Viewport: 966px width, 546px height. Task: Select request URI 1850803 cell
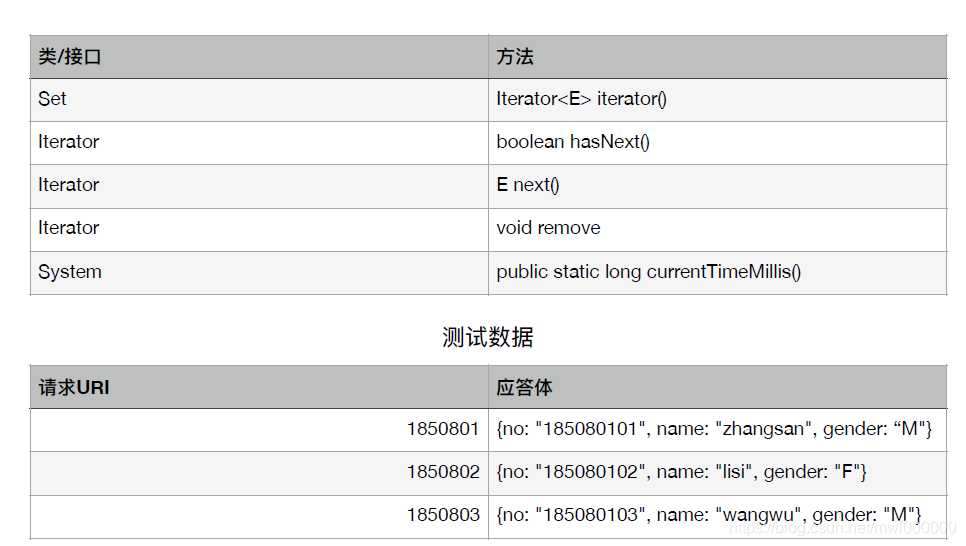click(x=259, y=516)
